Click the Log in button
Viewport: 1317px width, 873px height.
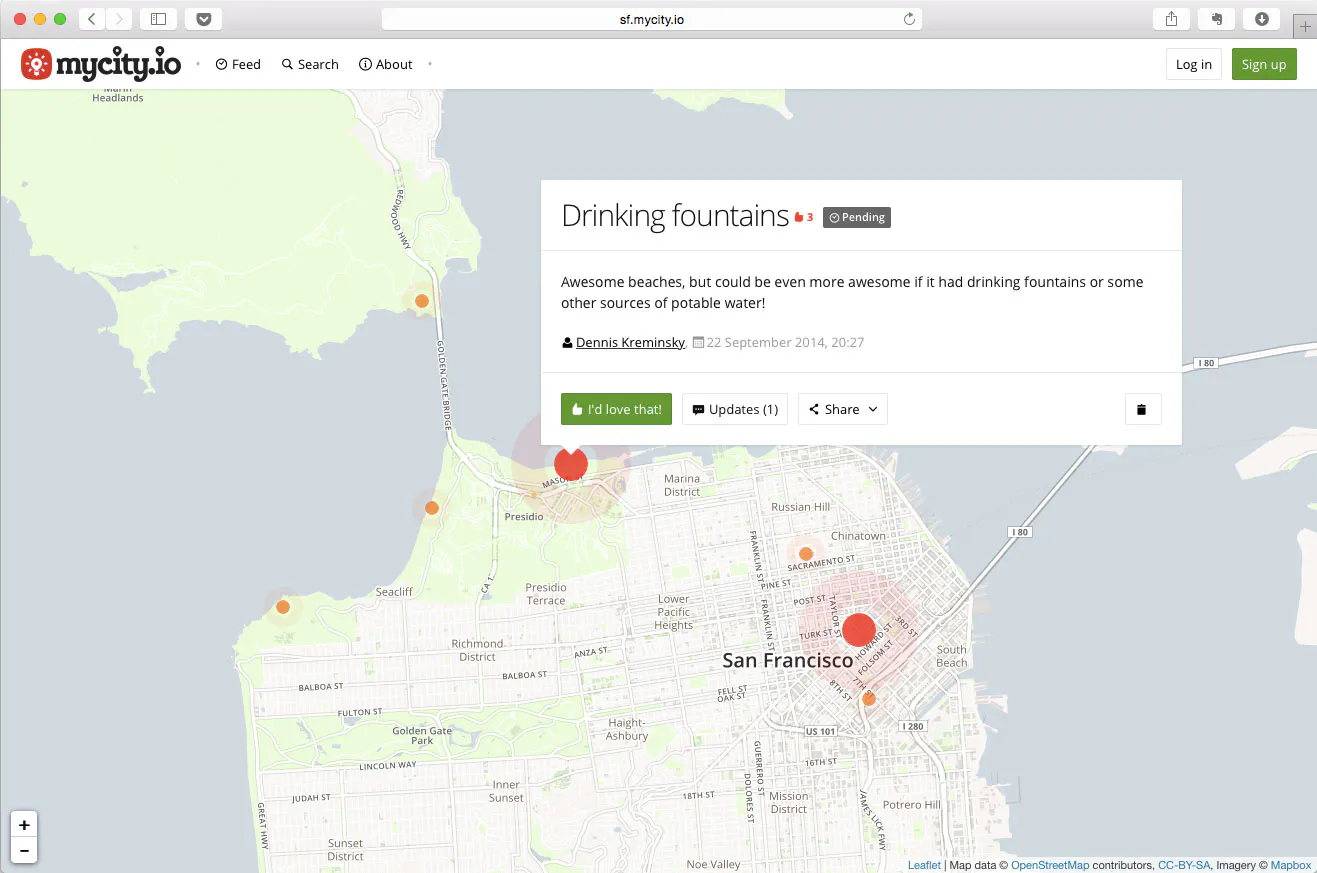click(x=1194, y=64)
